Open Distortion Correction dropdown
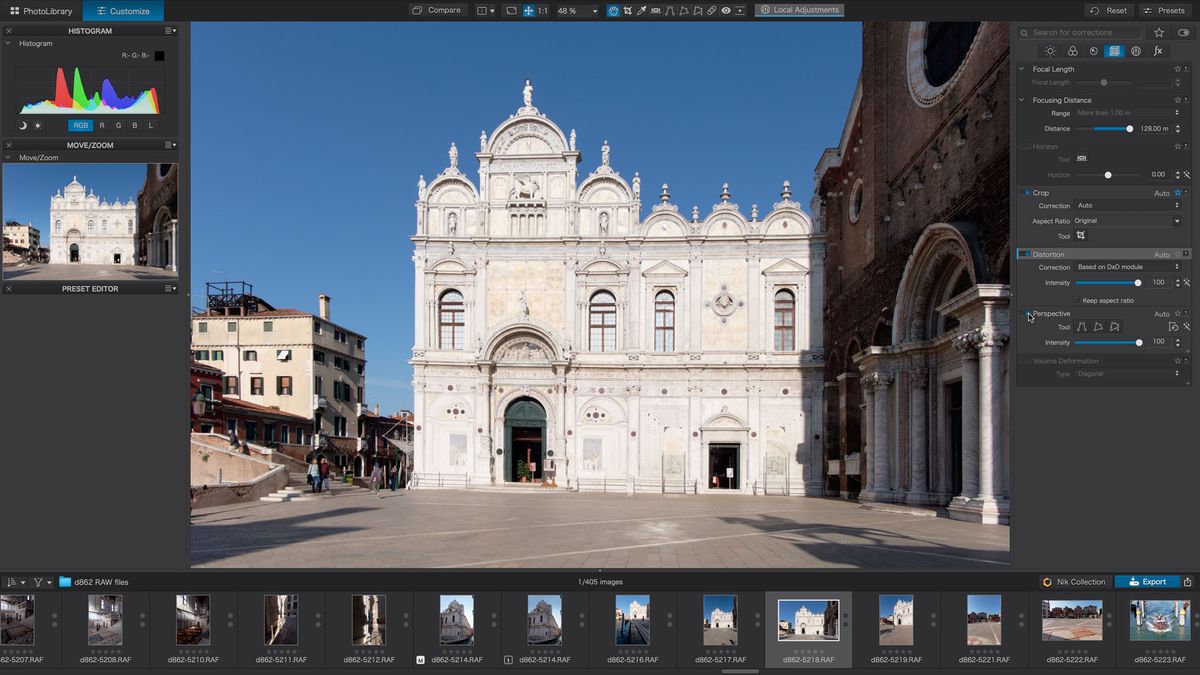The height and width of the screenshot is (675, 1200). point(1127,267)
